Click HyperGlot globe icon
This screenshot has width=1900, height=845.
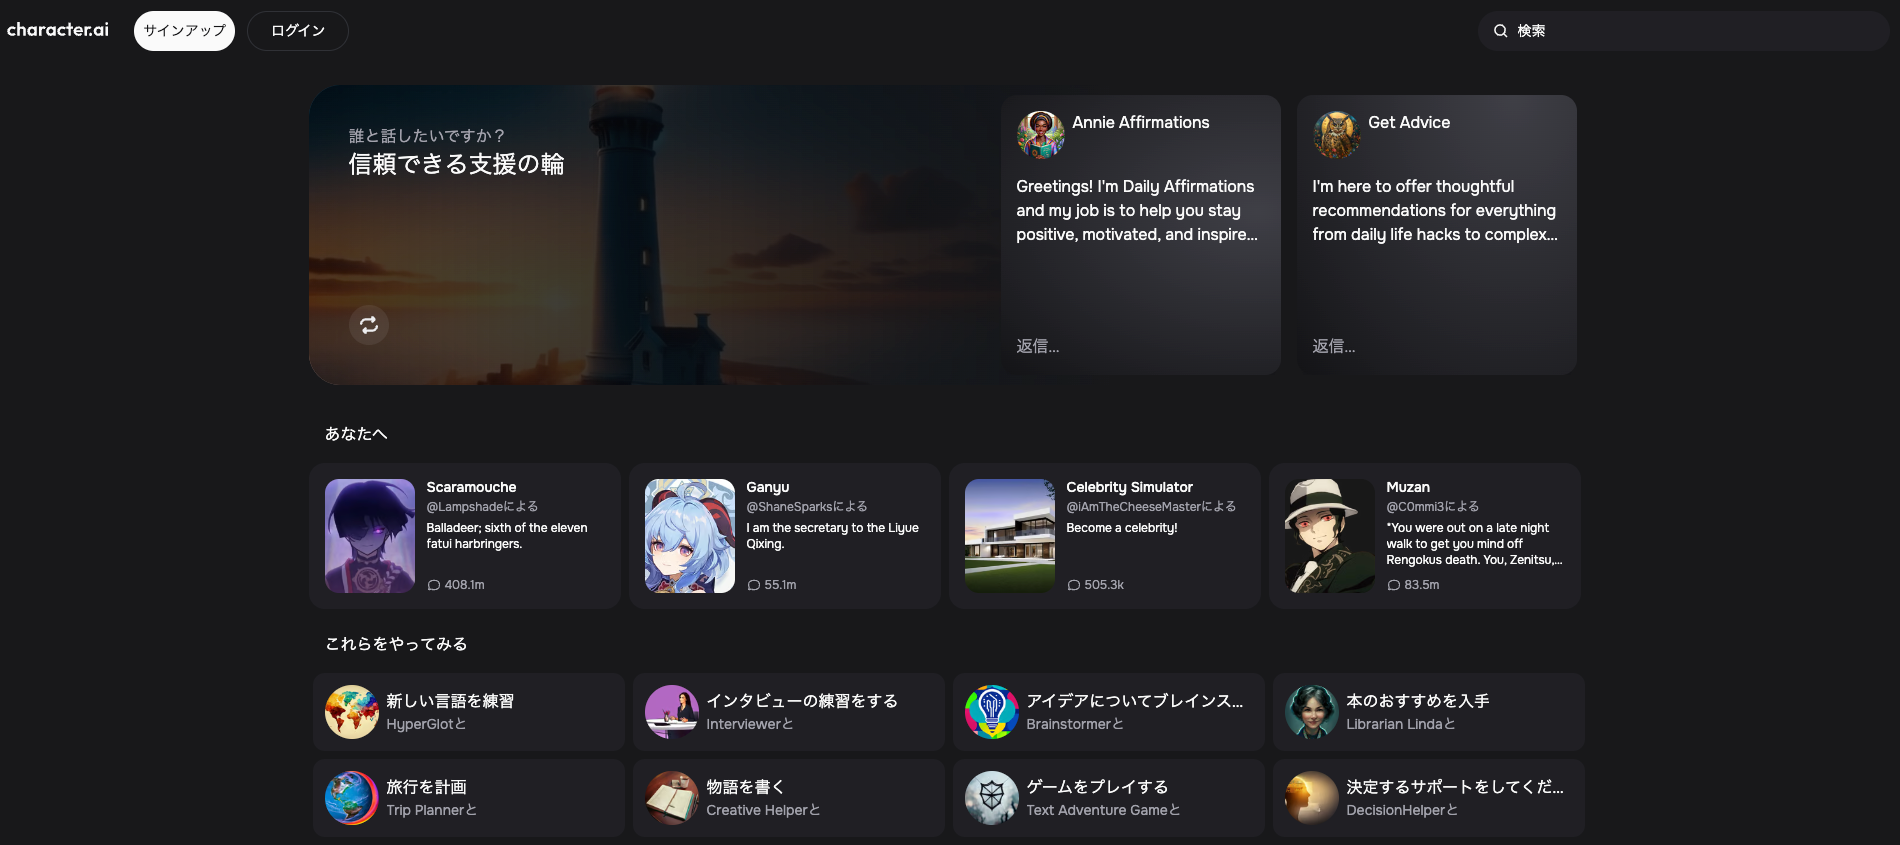[352, 712]
